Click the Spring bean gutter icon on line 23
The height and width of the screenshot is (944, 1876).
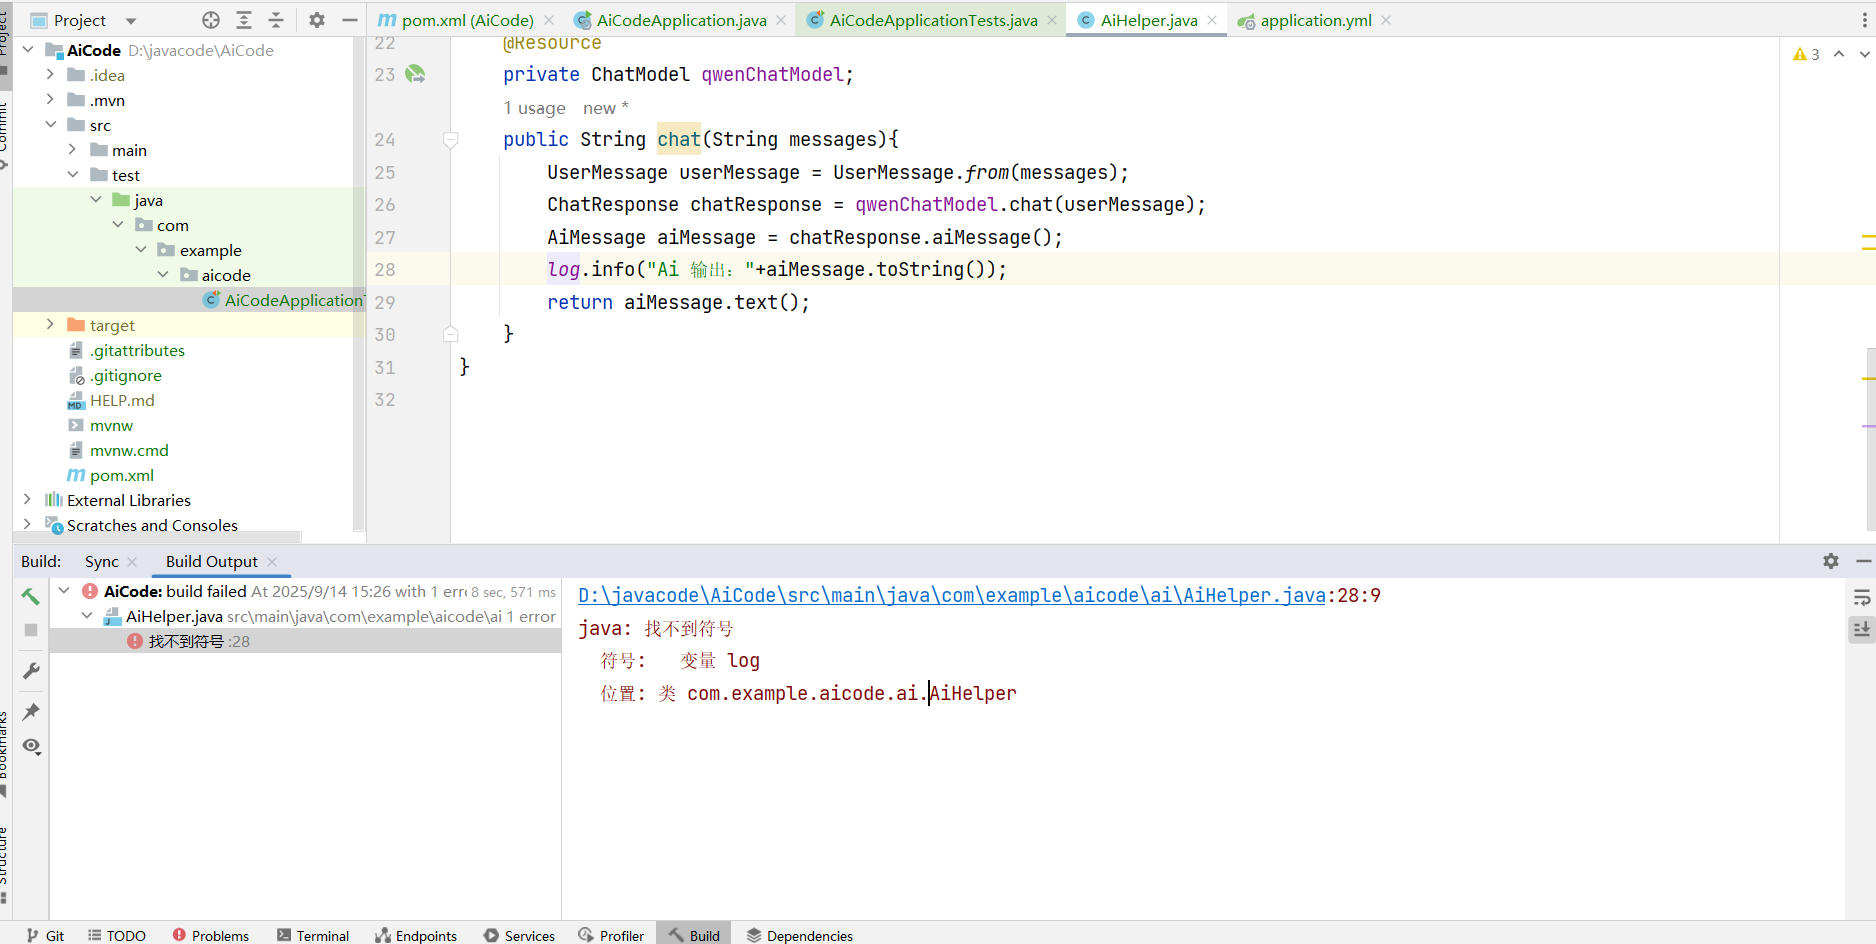(x=415, y=74)
